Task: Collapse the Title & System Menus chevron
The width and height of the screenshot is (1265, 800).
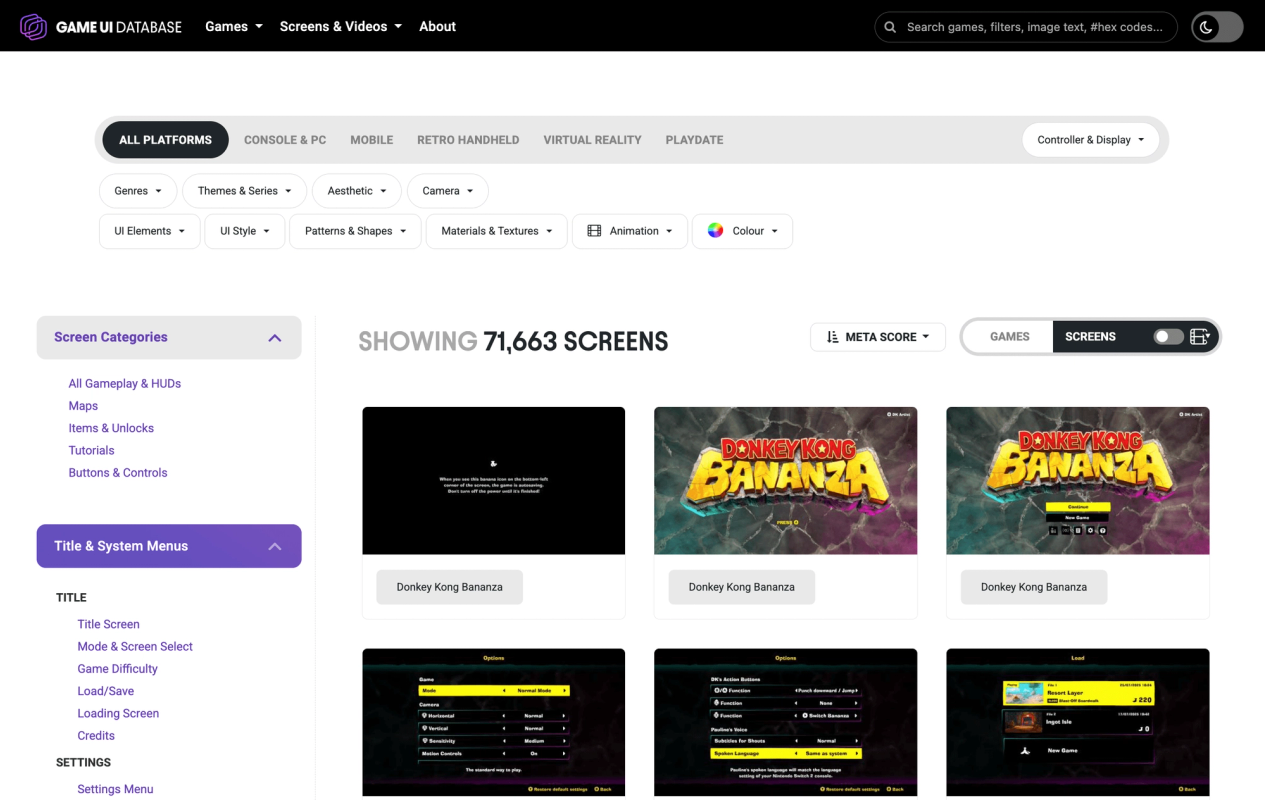Action: coord(275,547)
